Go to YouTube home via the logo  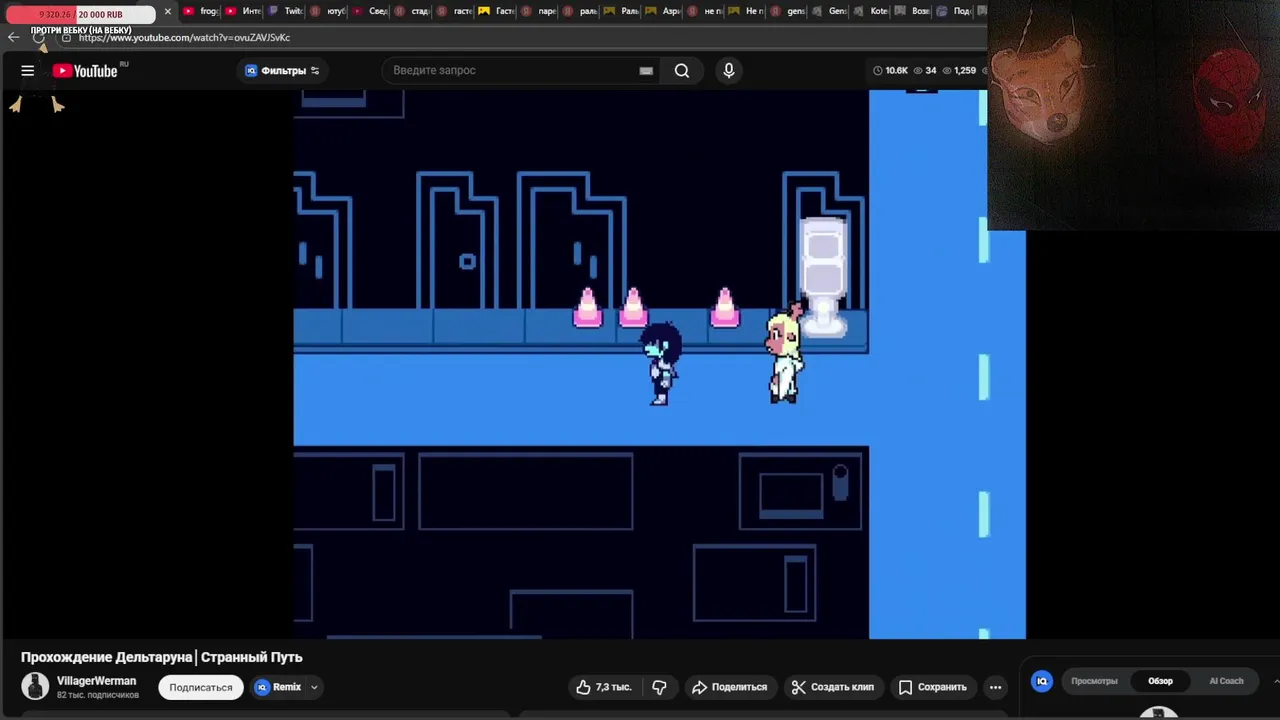point(85,71)
